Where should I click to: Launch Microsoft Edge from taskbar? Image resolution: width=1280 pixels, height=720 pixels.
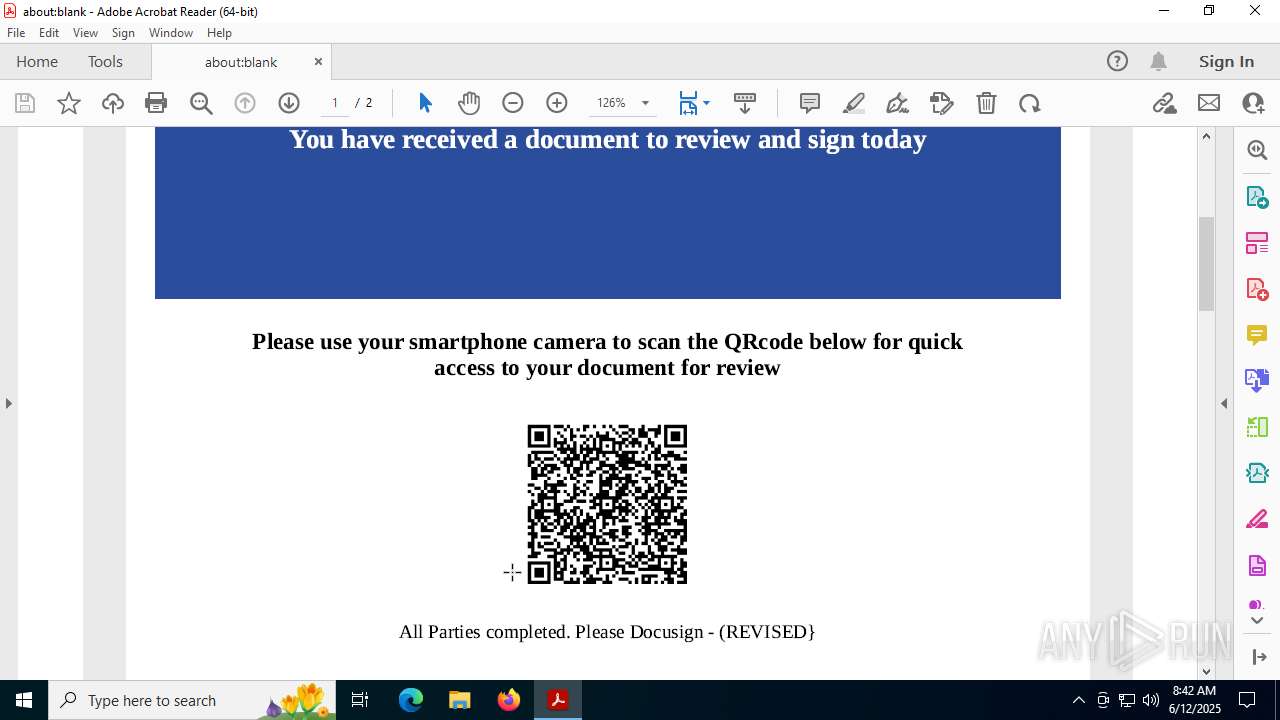tap(411, 700)
